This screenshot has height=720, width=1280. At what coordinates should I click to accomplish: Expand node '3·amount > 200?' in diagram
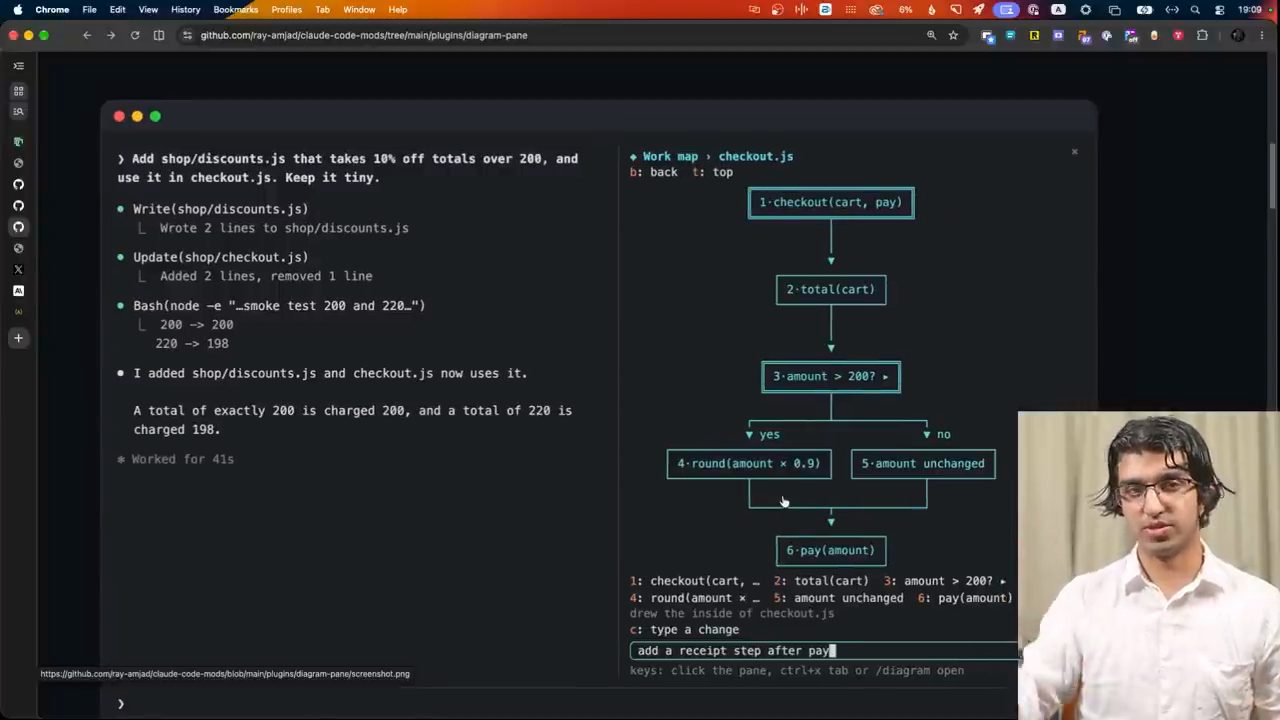tap(831, 377)
